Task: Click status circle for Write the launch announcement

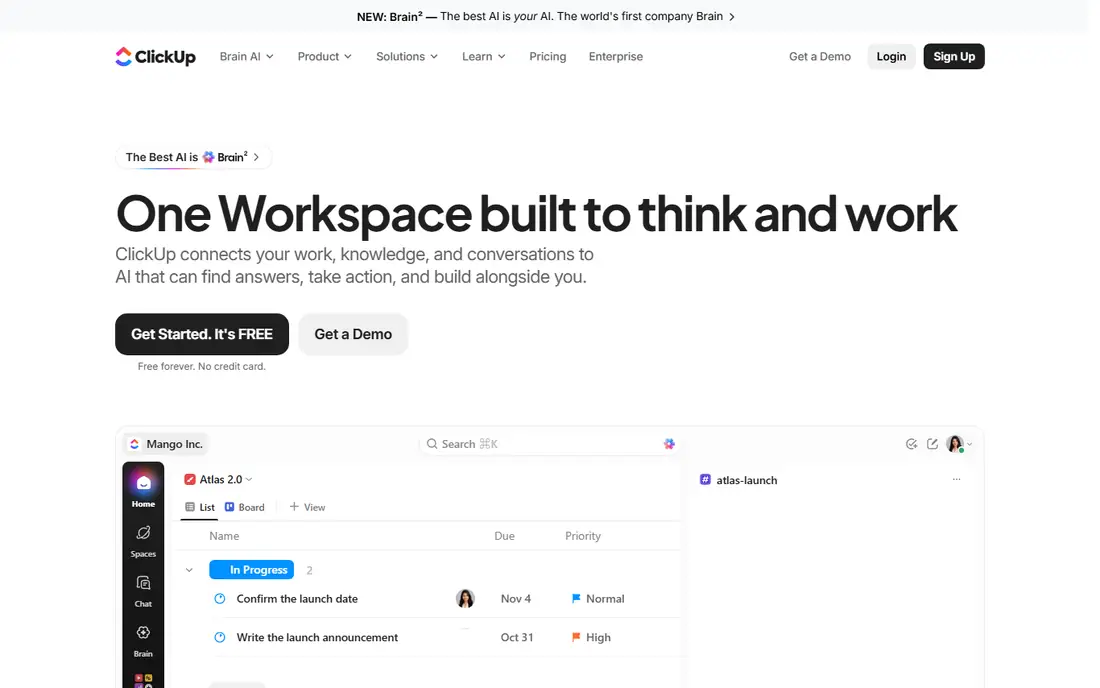Action: (x=220, y=638)
